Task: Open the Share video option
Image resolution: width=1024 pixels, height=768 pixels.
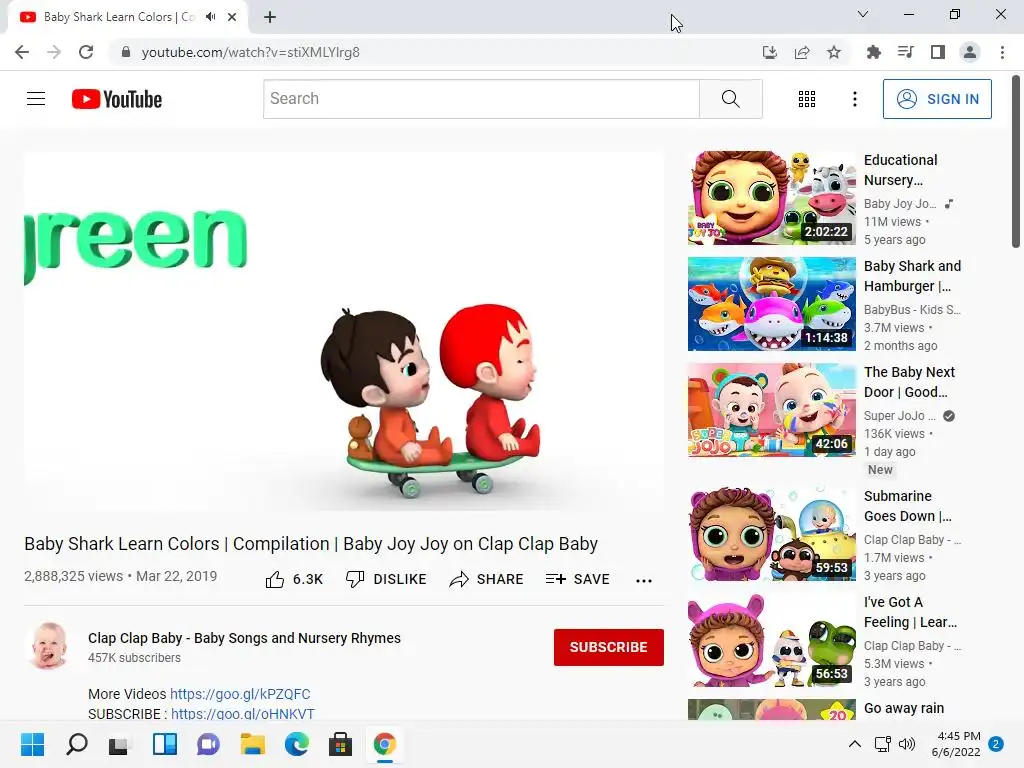Action: (x=487, y=579)
